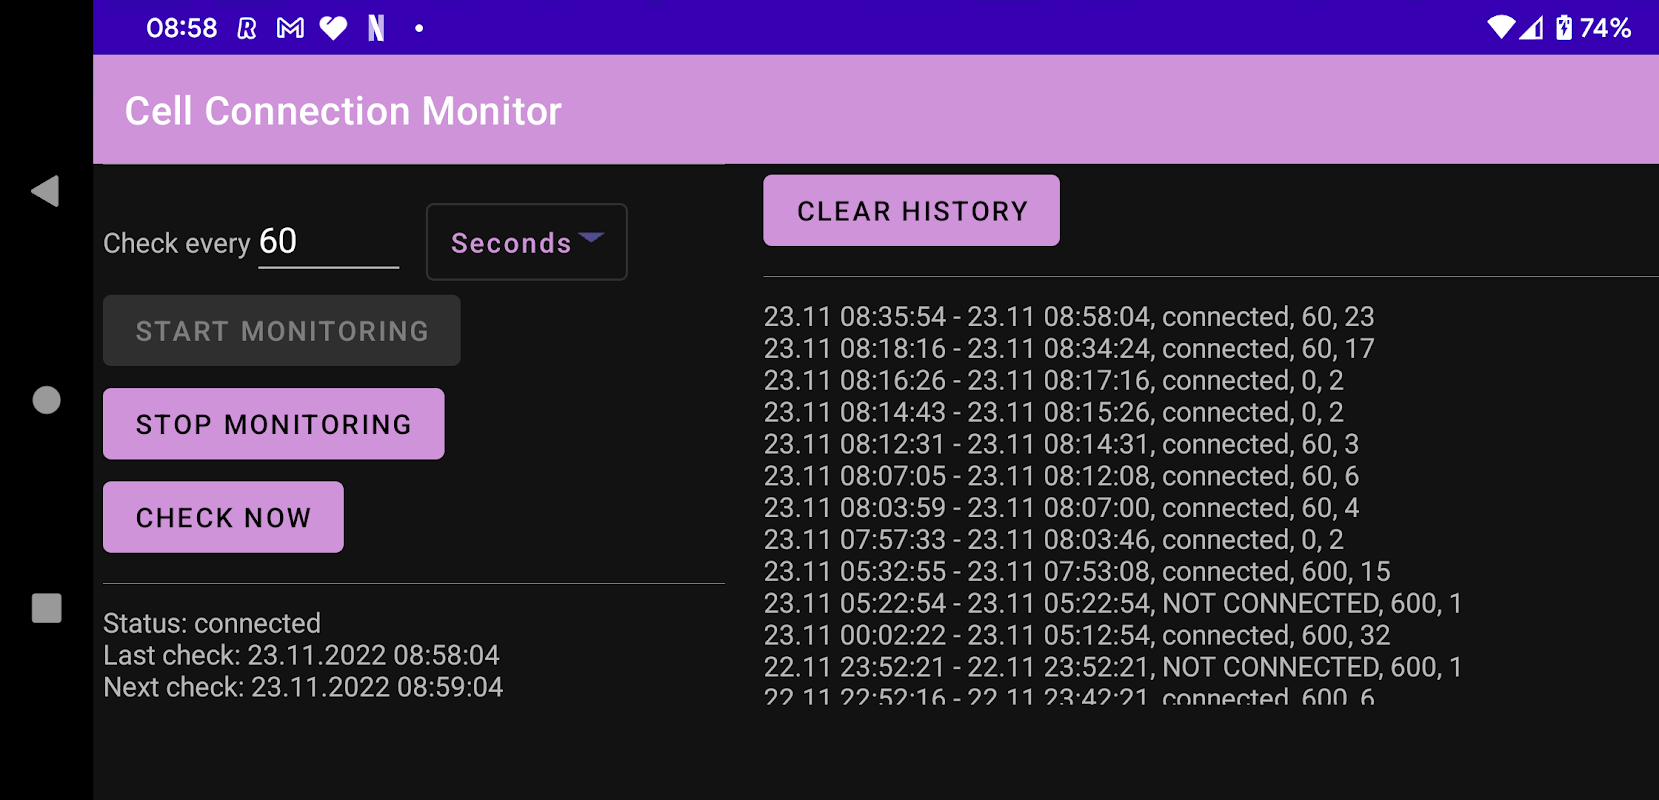Tap the recent apps square button
Viewport: 1659px width, 800px height.
[46, 608]
